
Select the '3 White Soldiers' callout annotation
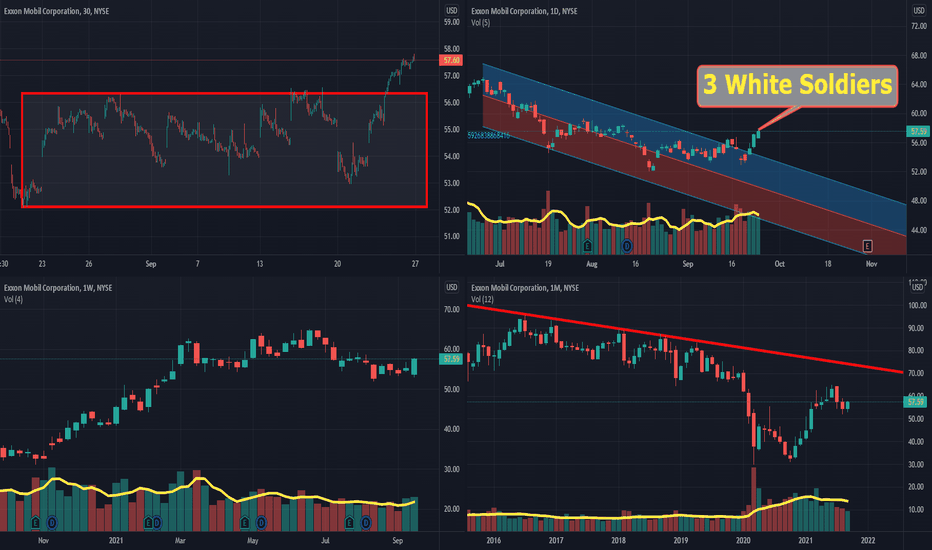click(x=797, y=86)
